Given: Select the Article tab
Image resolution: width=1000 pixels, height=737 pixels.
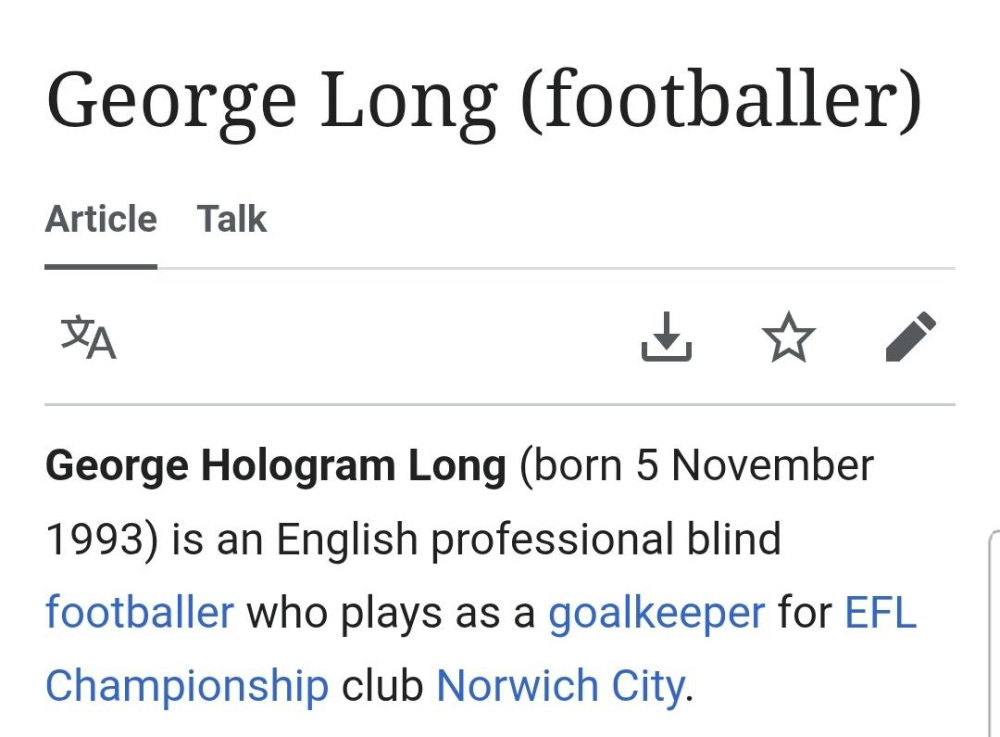Looking at the screenshot, I should point(101,219).
